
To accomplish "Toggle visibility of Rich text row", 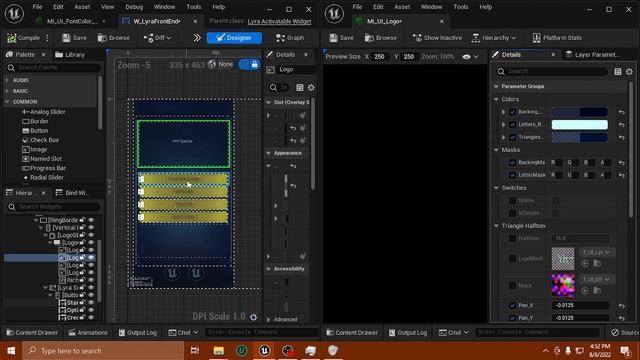I will click(x=91, y=280).
